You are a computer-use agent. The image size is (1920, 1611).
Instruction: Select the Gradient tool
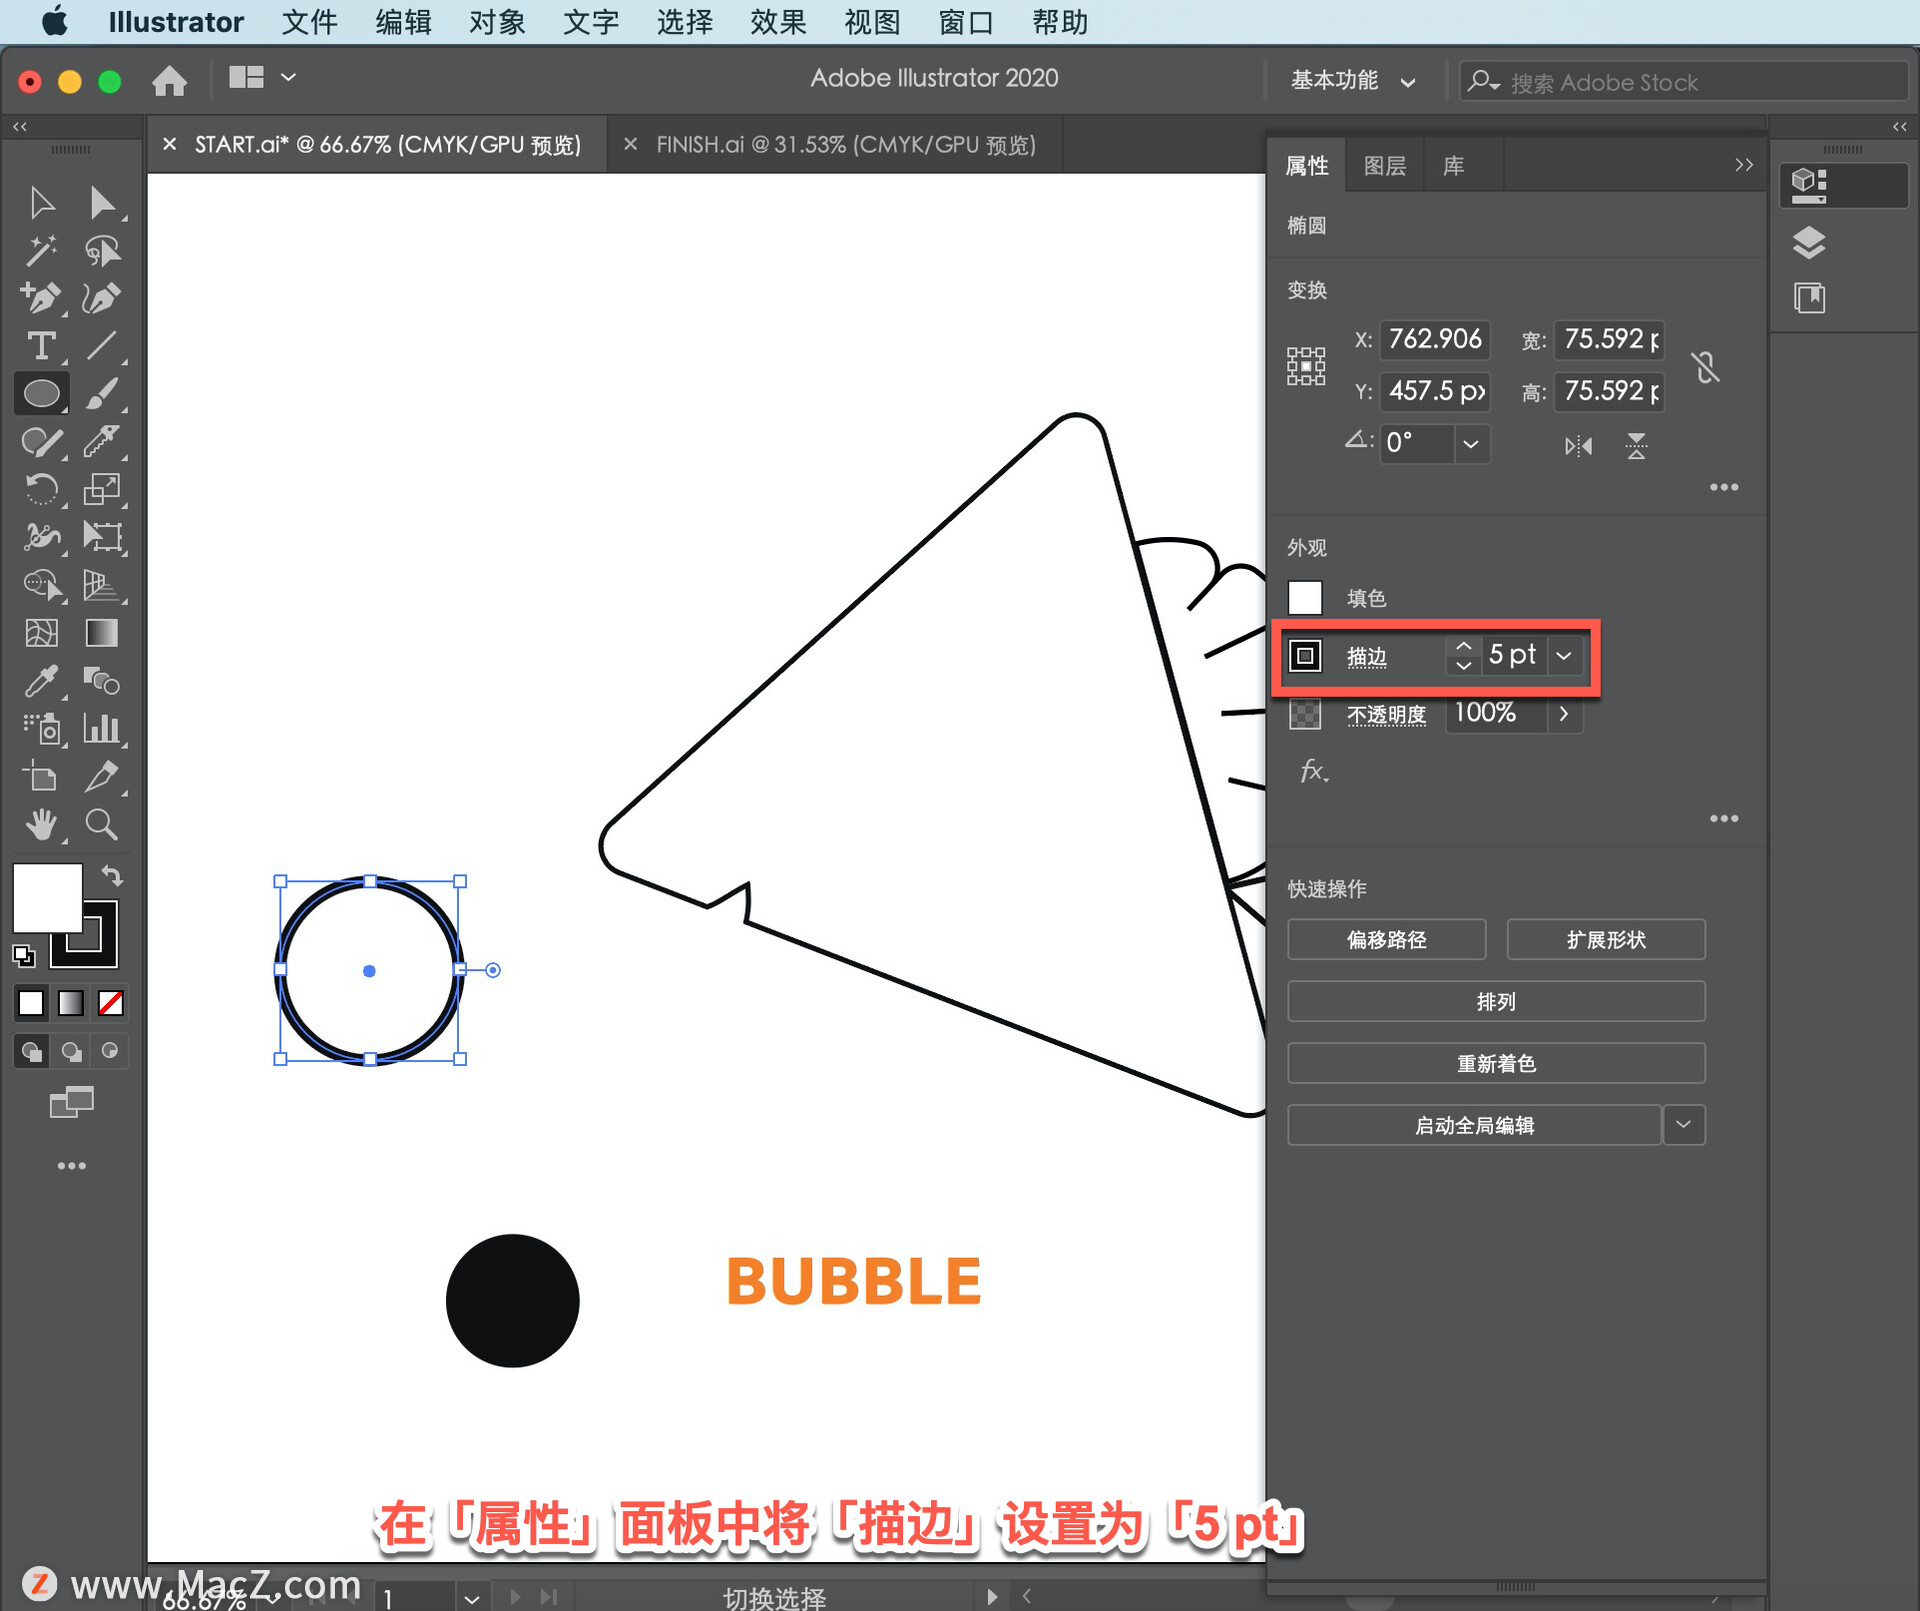[x=102, y=633]
